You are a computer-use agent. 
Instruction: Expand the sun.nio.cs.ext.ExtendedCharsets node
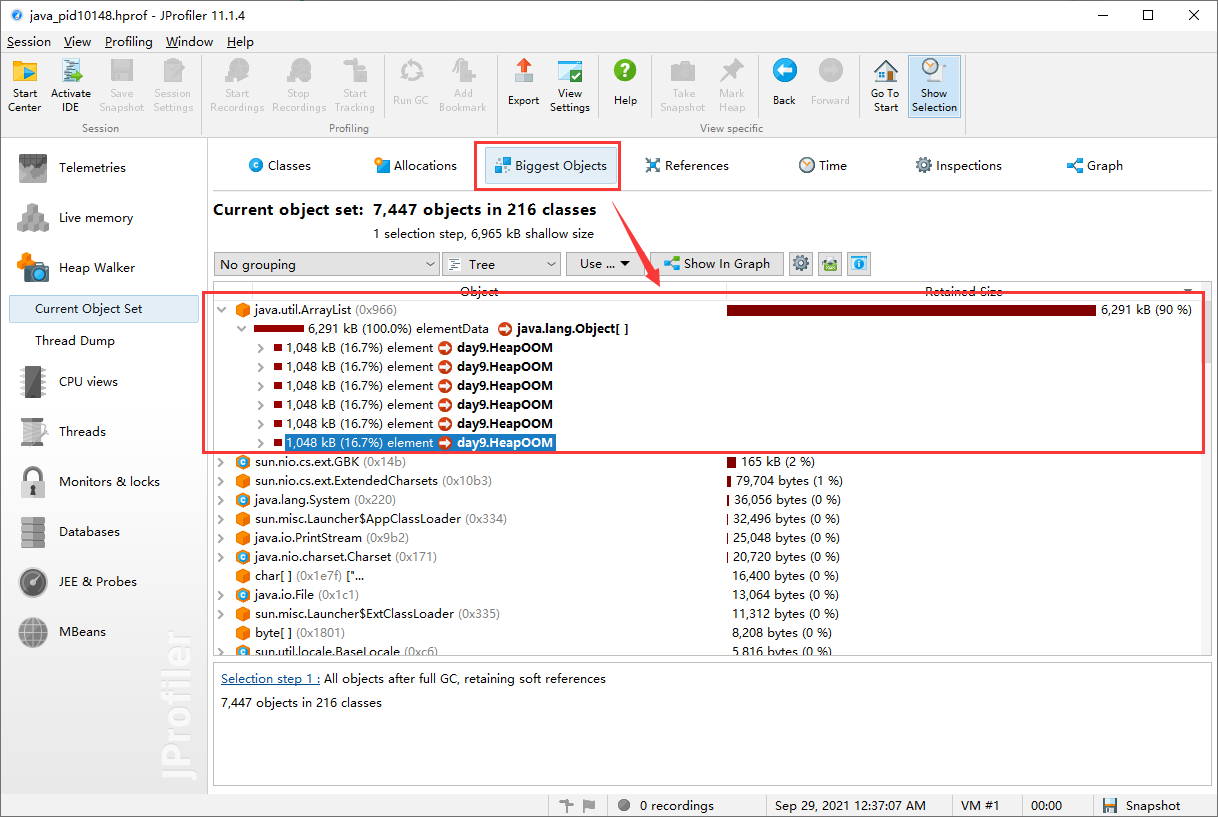click(223, 481)
